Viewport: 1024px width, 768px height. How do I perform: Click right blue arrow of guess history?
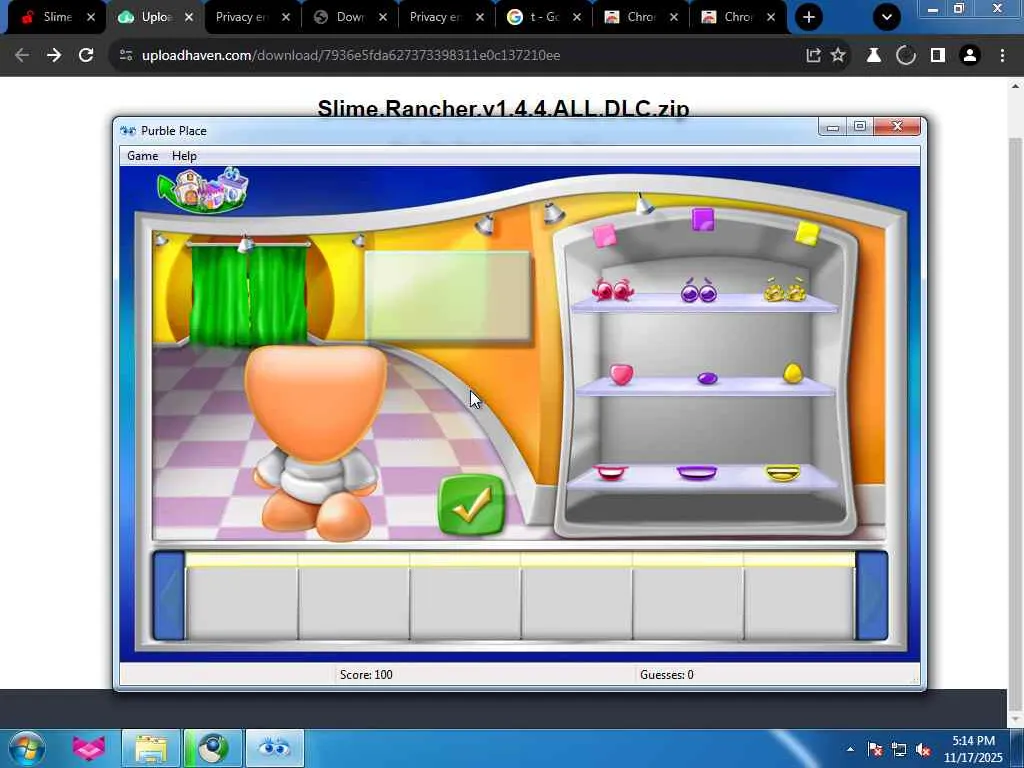pos(872,596)
